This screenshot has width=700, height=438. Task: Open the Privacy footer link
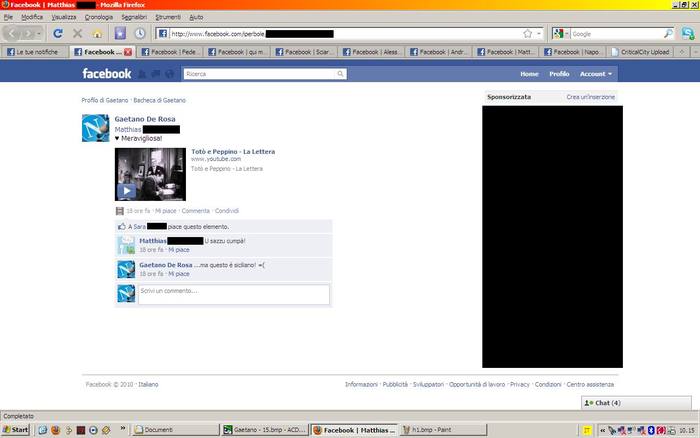coord(520,384)
